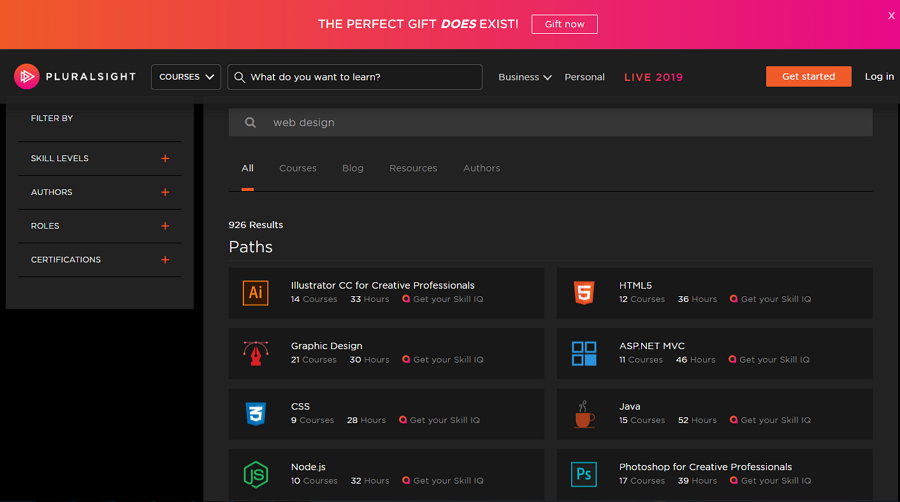Open the Personal menu link
Viewport: 900px width, 502px height.
pos(584,77)
